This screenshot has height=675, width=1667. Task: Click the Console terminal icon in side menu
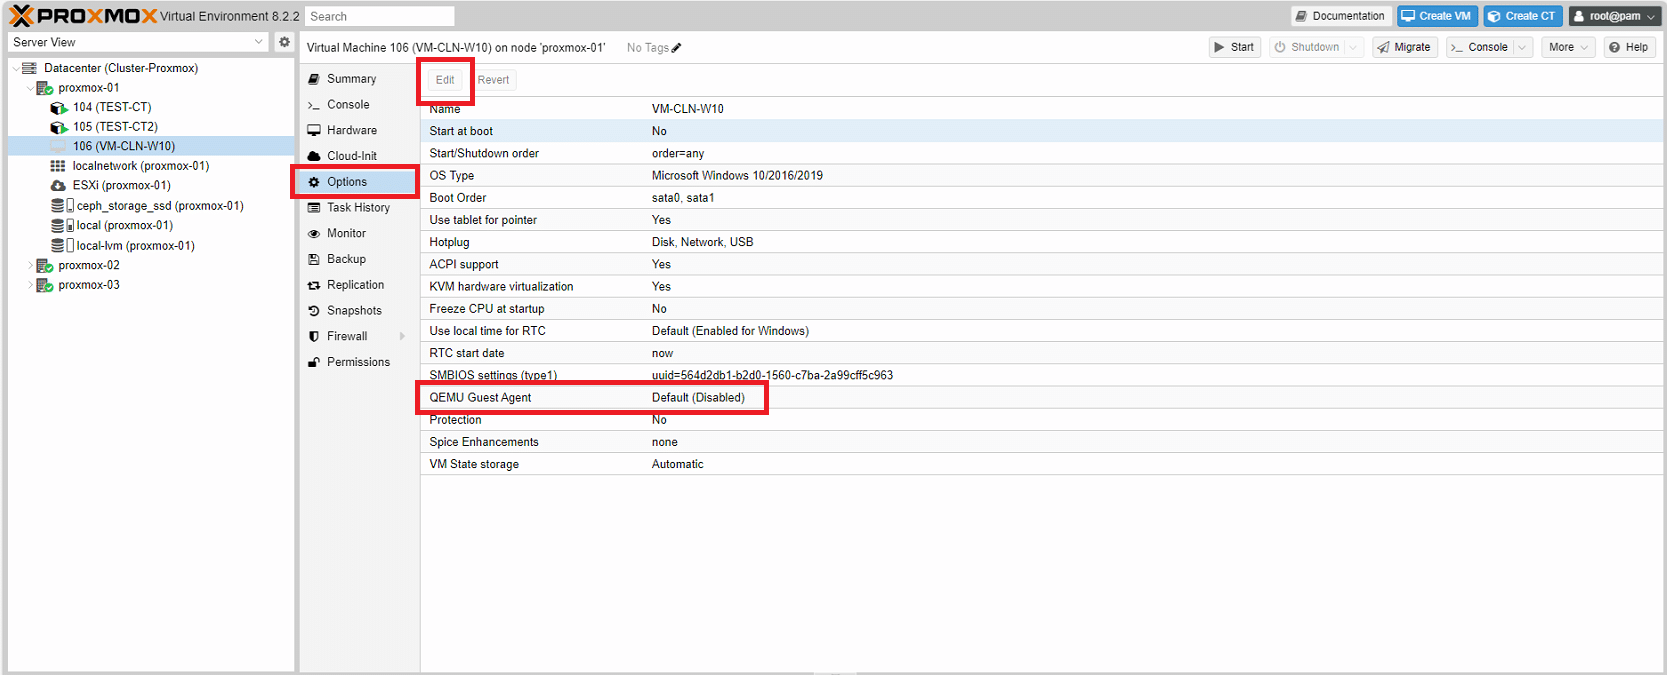[x=314, y=105]
